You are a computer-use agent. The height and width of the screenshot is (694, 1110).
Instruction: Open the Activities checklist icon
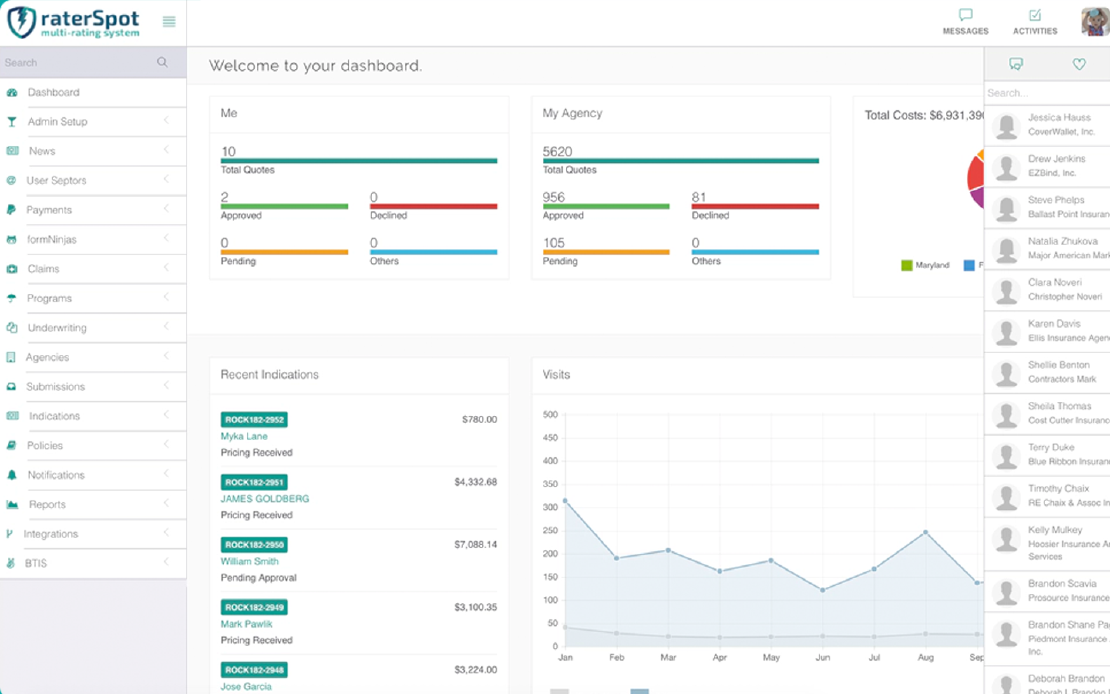point(1035,16)
